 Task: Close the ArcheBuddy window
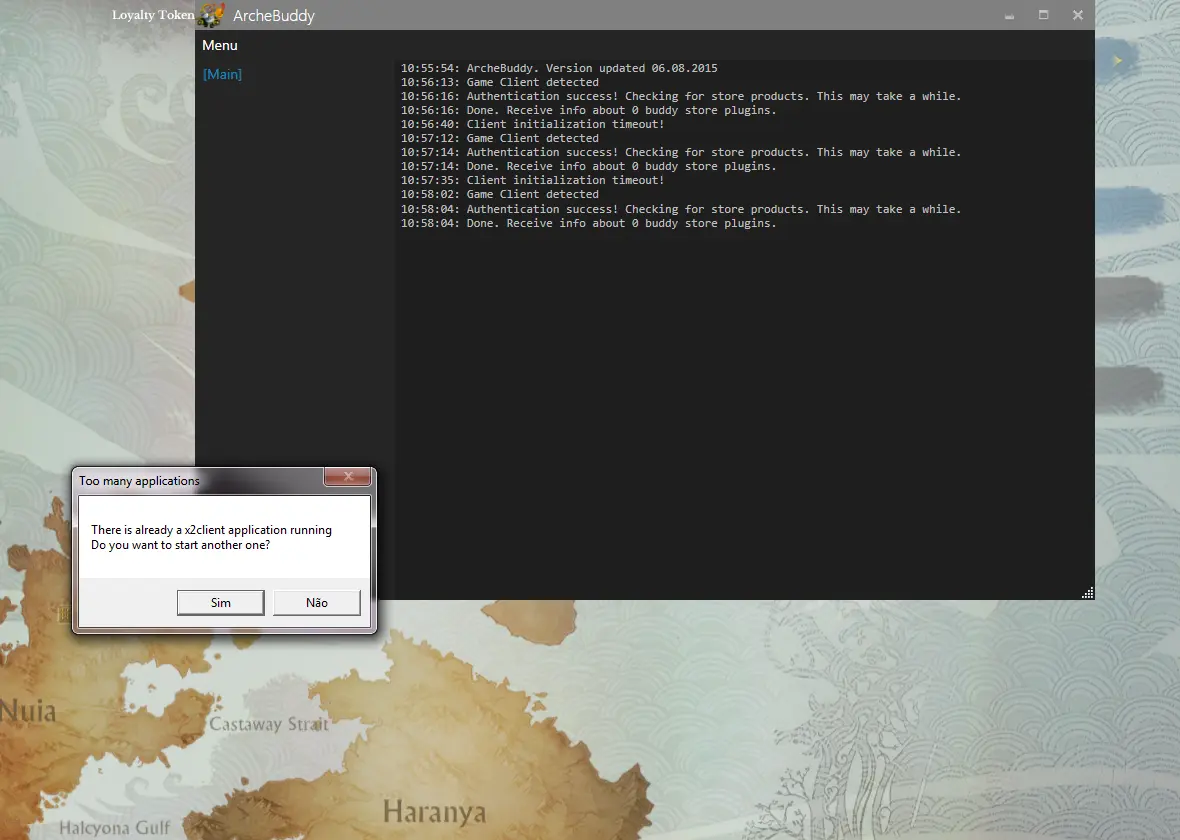click(x=1078, y=15)
